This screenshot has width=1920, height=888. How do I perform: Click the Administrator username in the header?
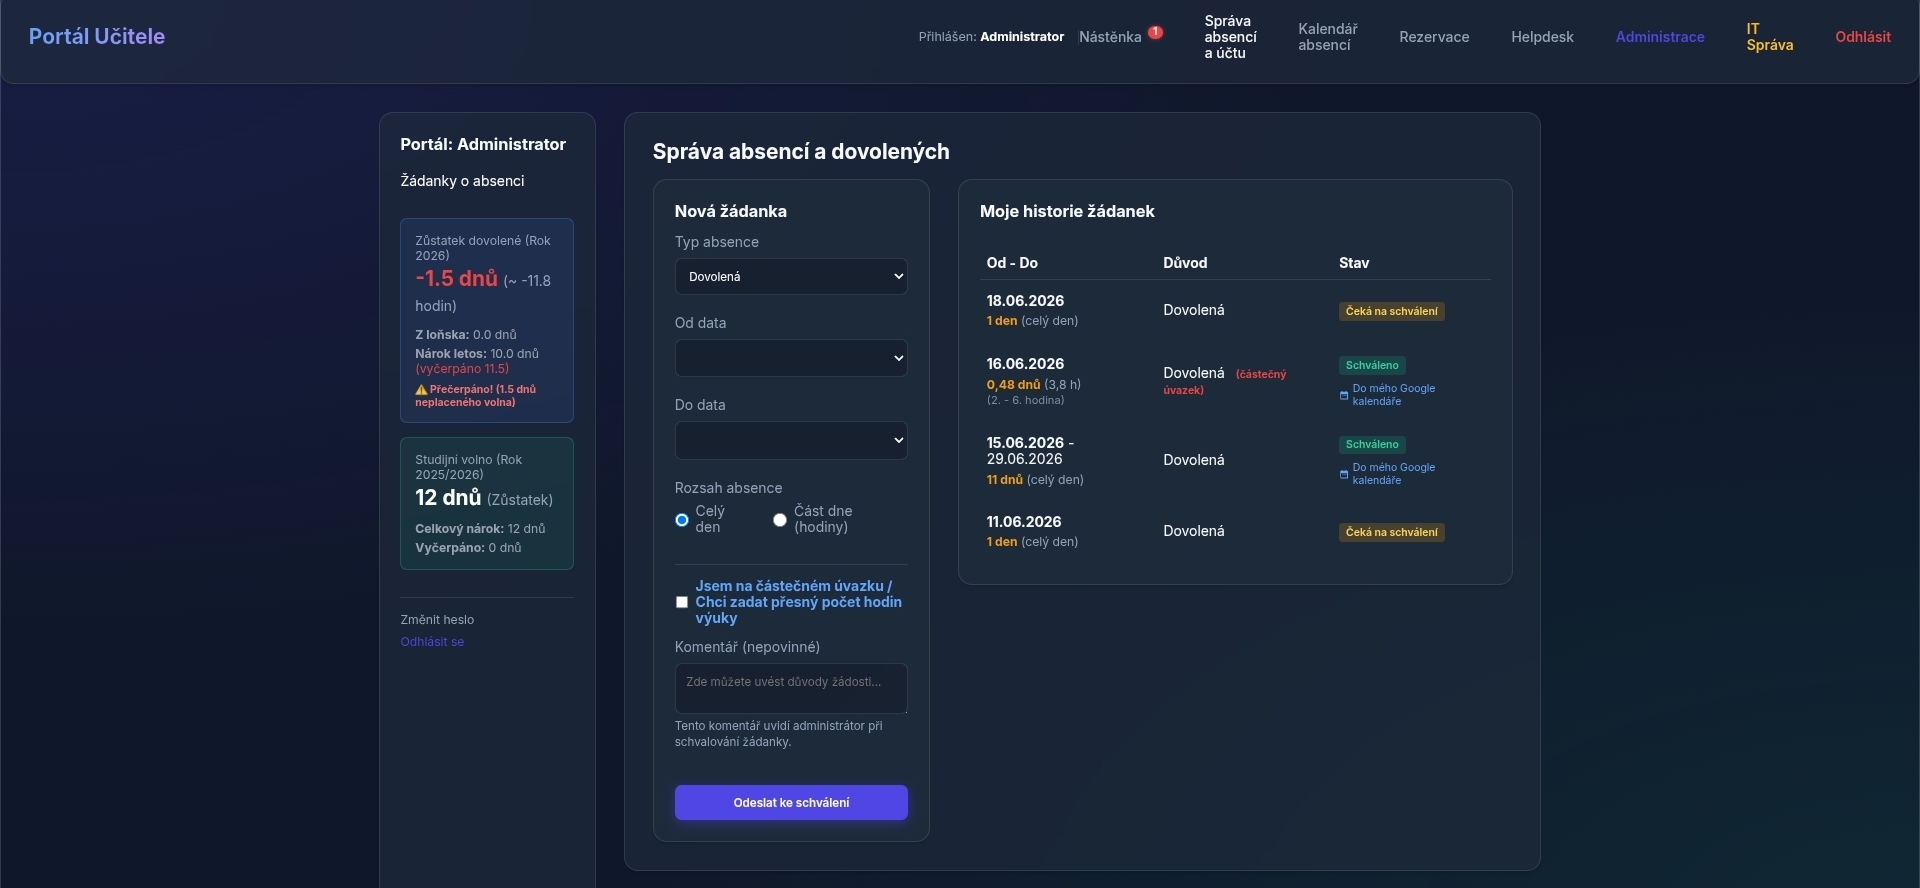(1022, 37)
